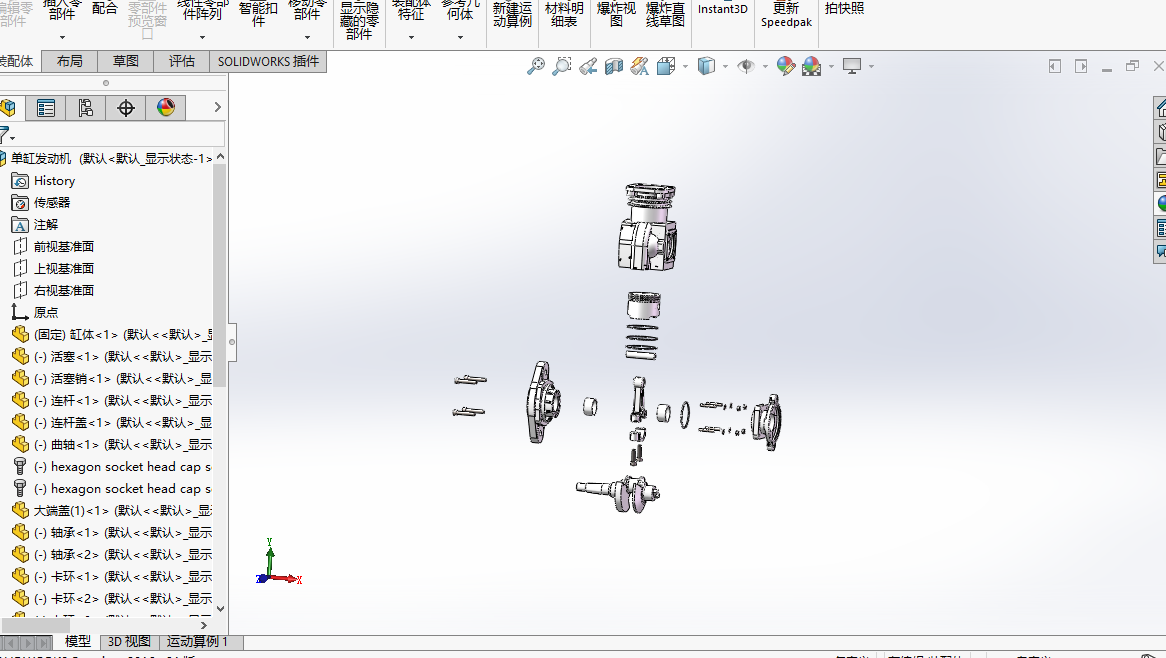Open 线性零部件阵列 dropdown arrow
The height and width of the screenshot is (658, 1166).
[x=202, y=37]
